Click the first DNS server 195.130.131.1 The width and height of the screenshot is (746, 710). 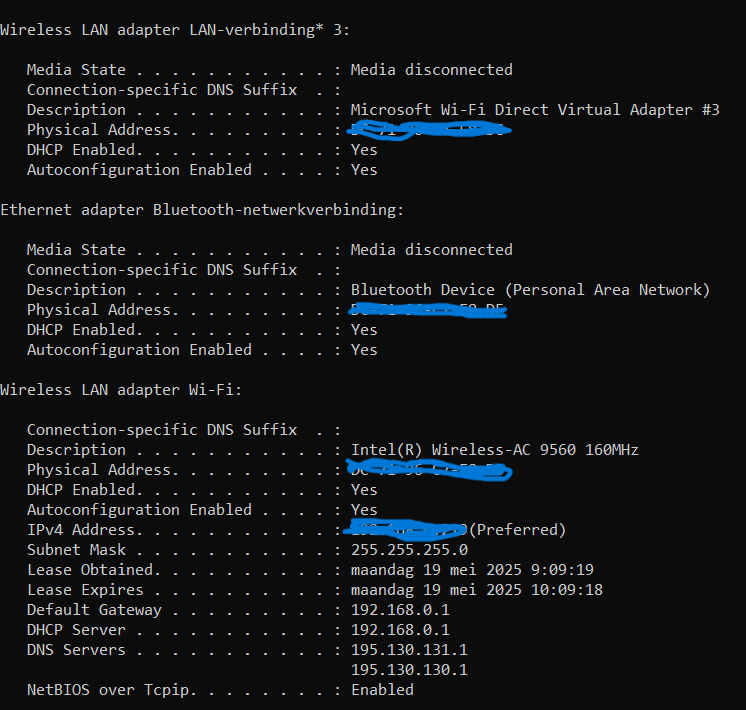coord(410,650)
